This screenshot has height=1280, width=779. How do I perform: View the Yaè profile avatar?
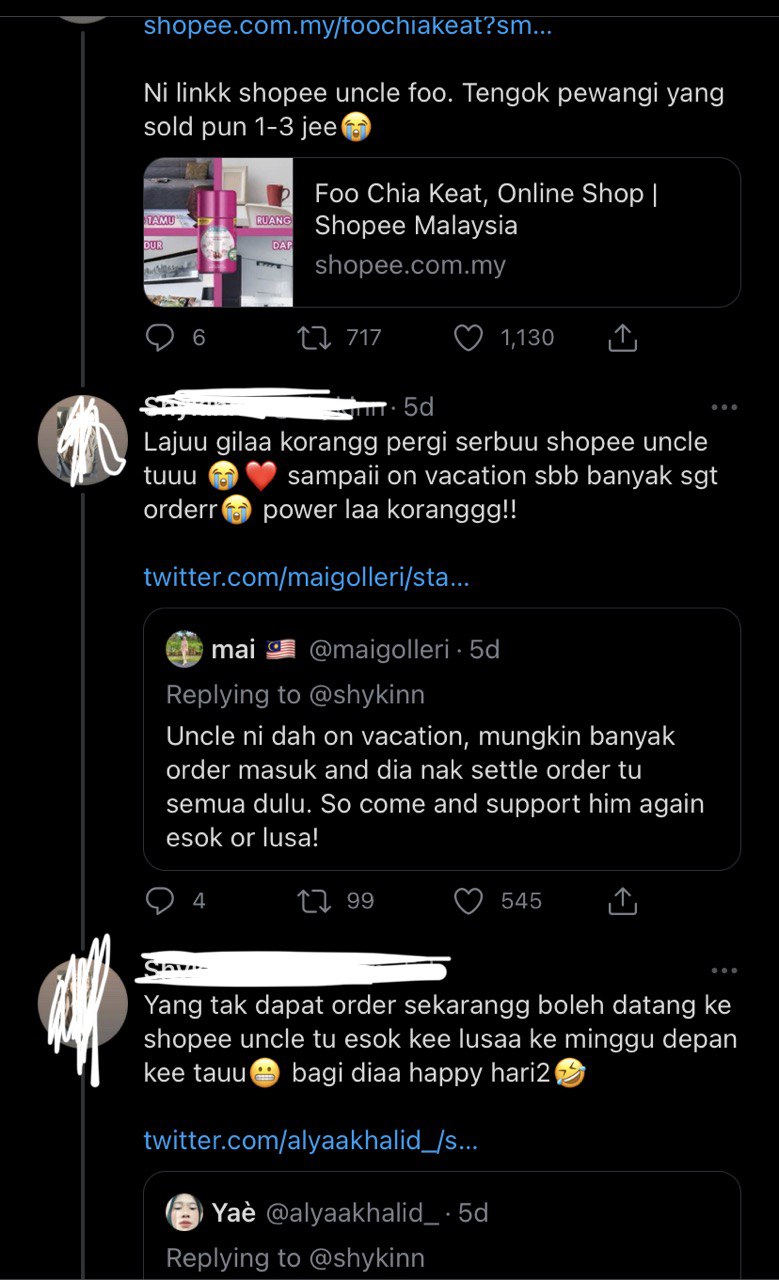click(x=185, y=1213)
